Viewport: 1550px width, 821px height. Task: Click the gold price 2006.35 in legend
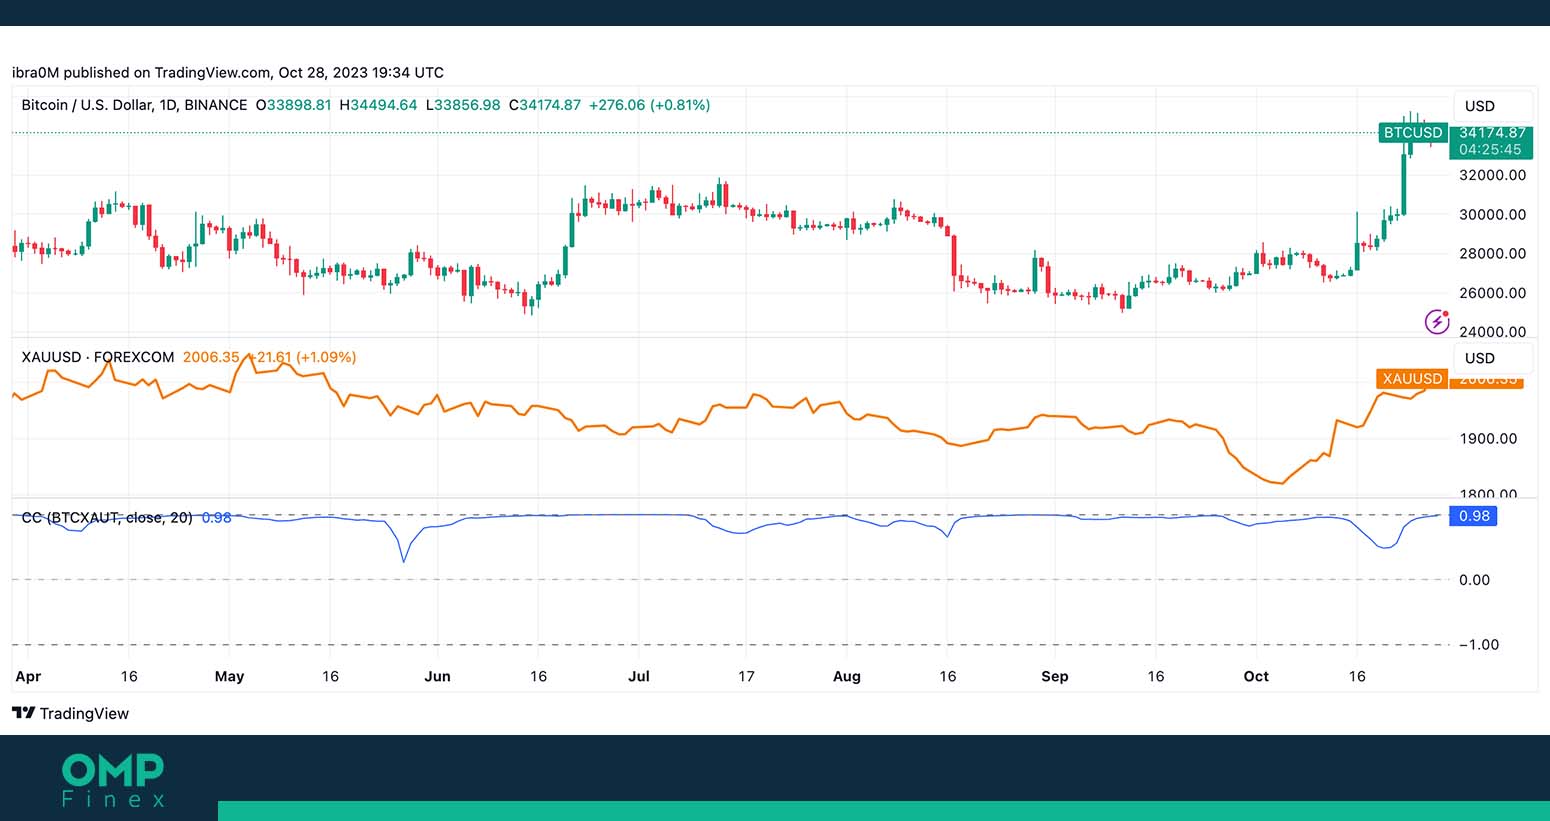click(x=211, y=357)
